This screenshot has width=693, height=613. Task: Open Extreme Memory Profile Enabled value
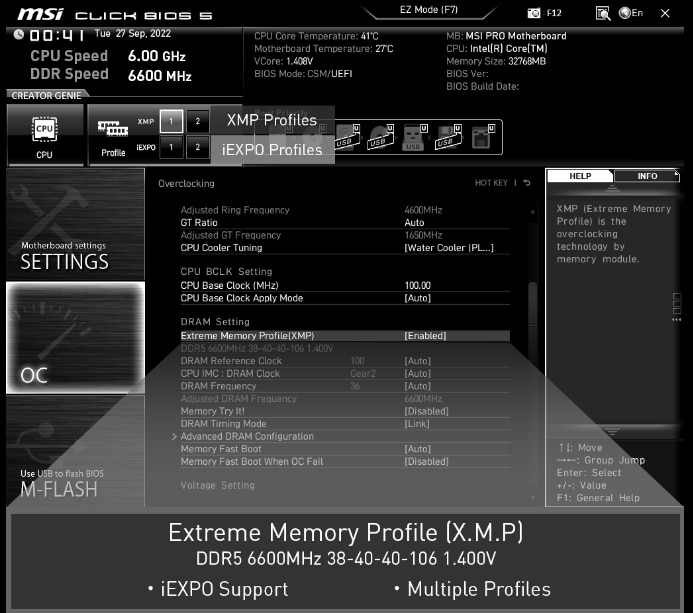tap(425, 336)
